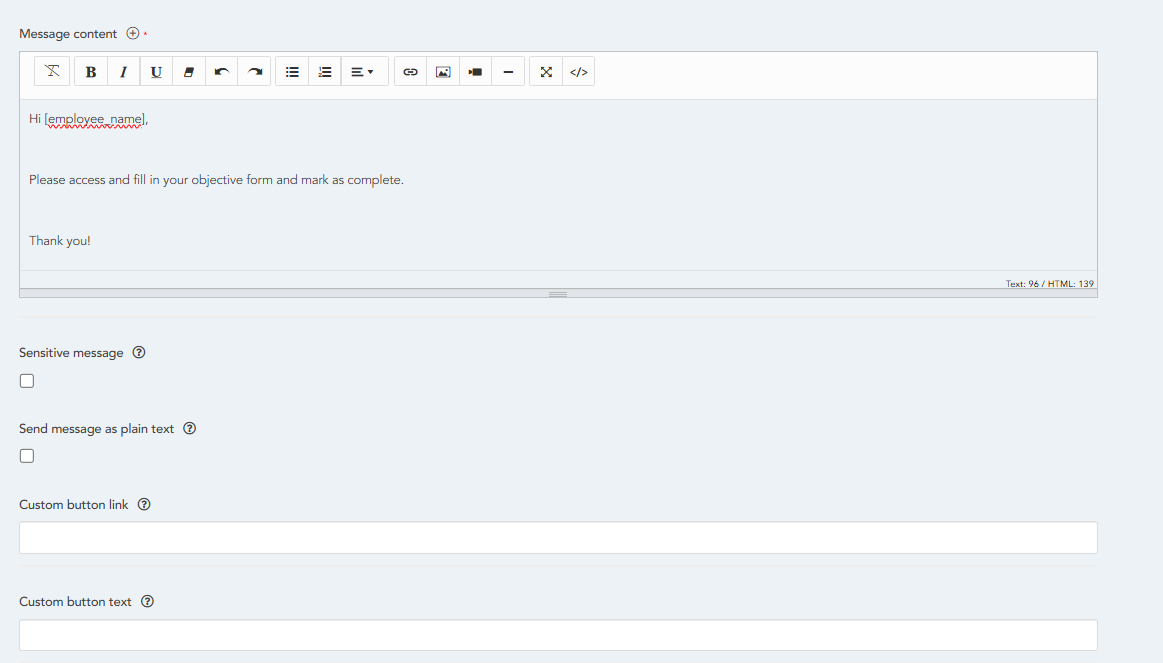Check Send message as plain text
The image size is (1163, 663).
(27, 456)
